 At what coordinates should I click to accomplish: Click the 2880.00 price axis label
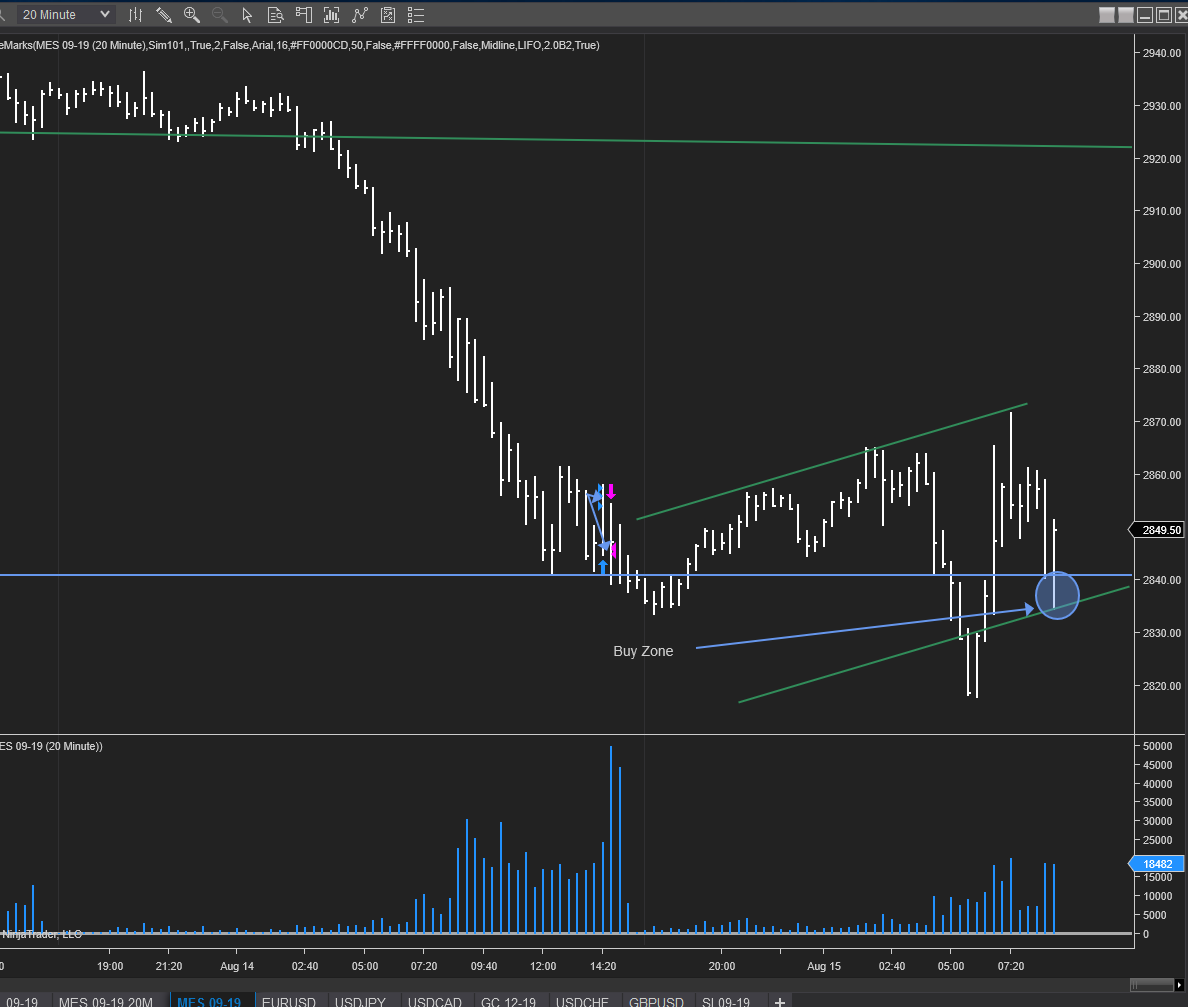click(1161, 369)
